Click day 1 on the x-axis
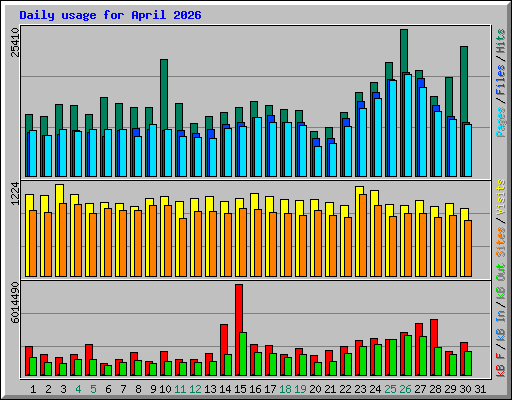 click(33, 389)
